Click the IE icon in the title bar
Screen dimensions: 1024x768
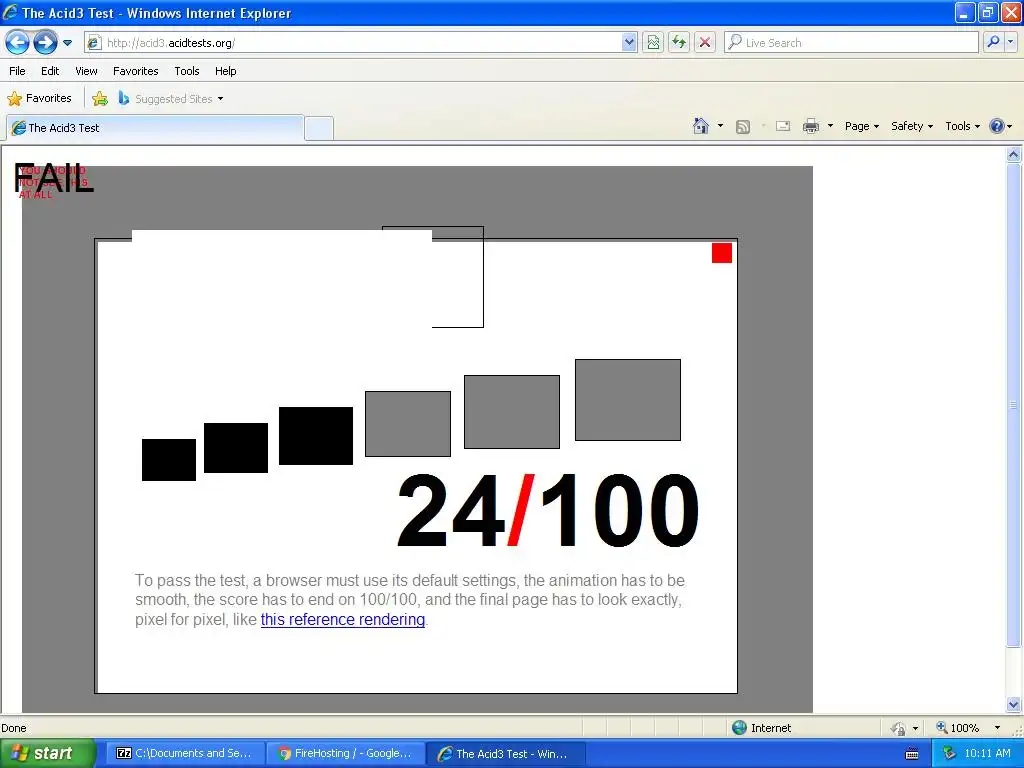coord(10,12)
